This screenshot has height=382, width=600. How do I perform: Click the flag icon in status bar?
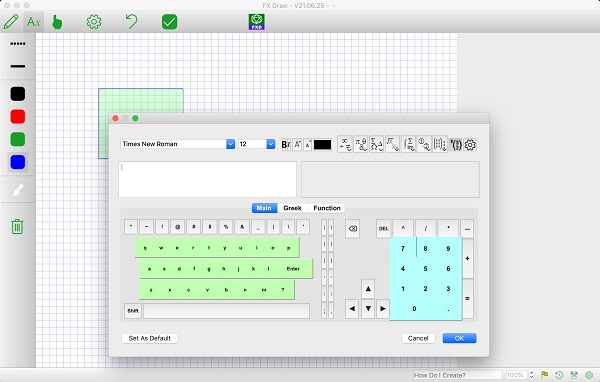click(x=545, y=375)
